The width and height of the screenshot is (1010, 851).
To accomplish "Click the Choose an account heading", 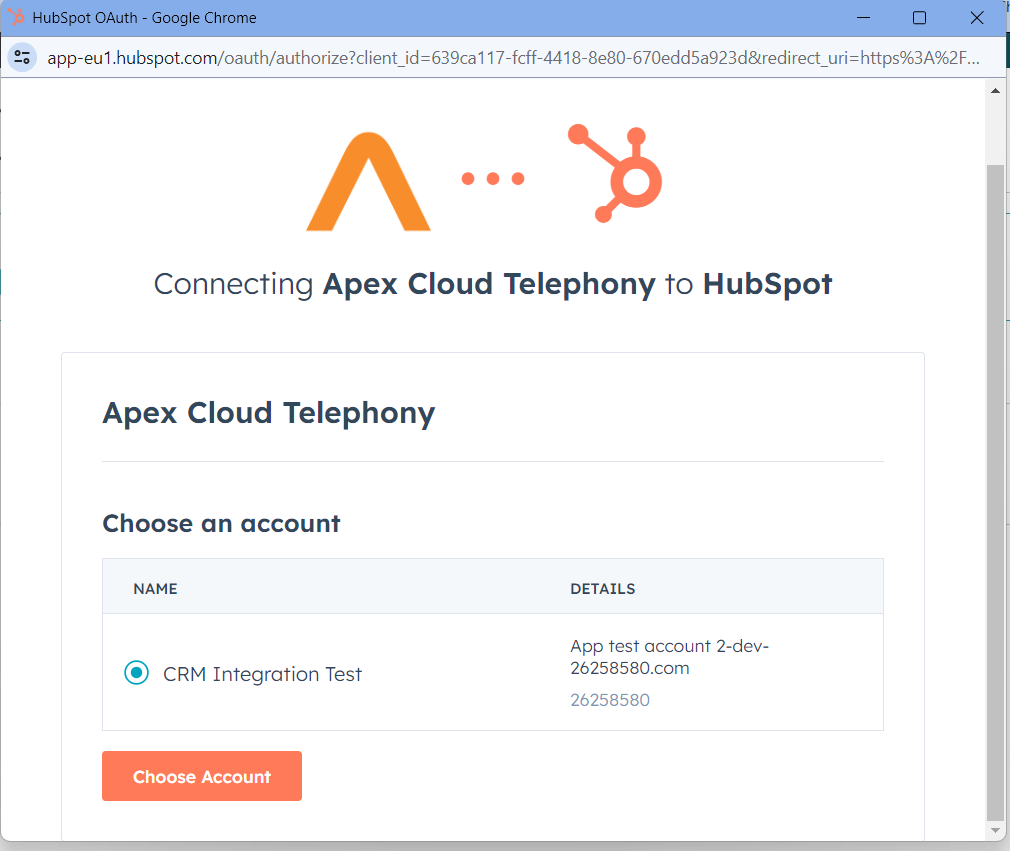I will point(221,523).
